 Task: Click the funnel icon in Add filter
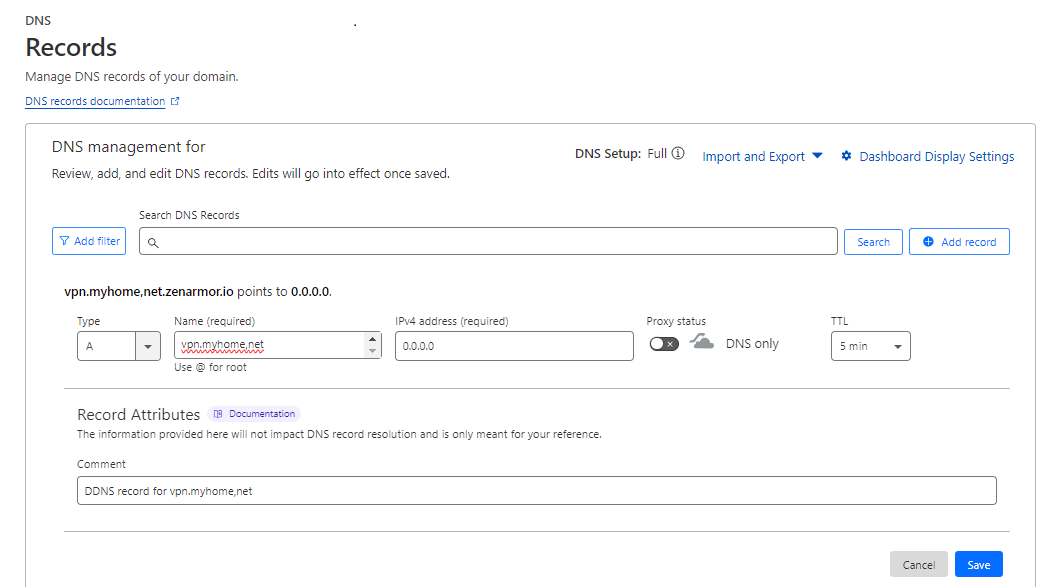[x=65, y=241]
